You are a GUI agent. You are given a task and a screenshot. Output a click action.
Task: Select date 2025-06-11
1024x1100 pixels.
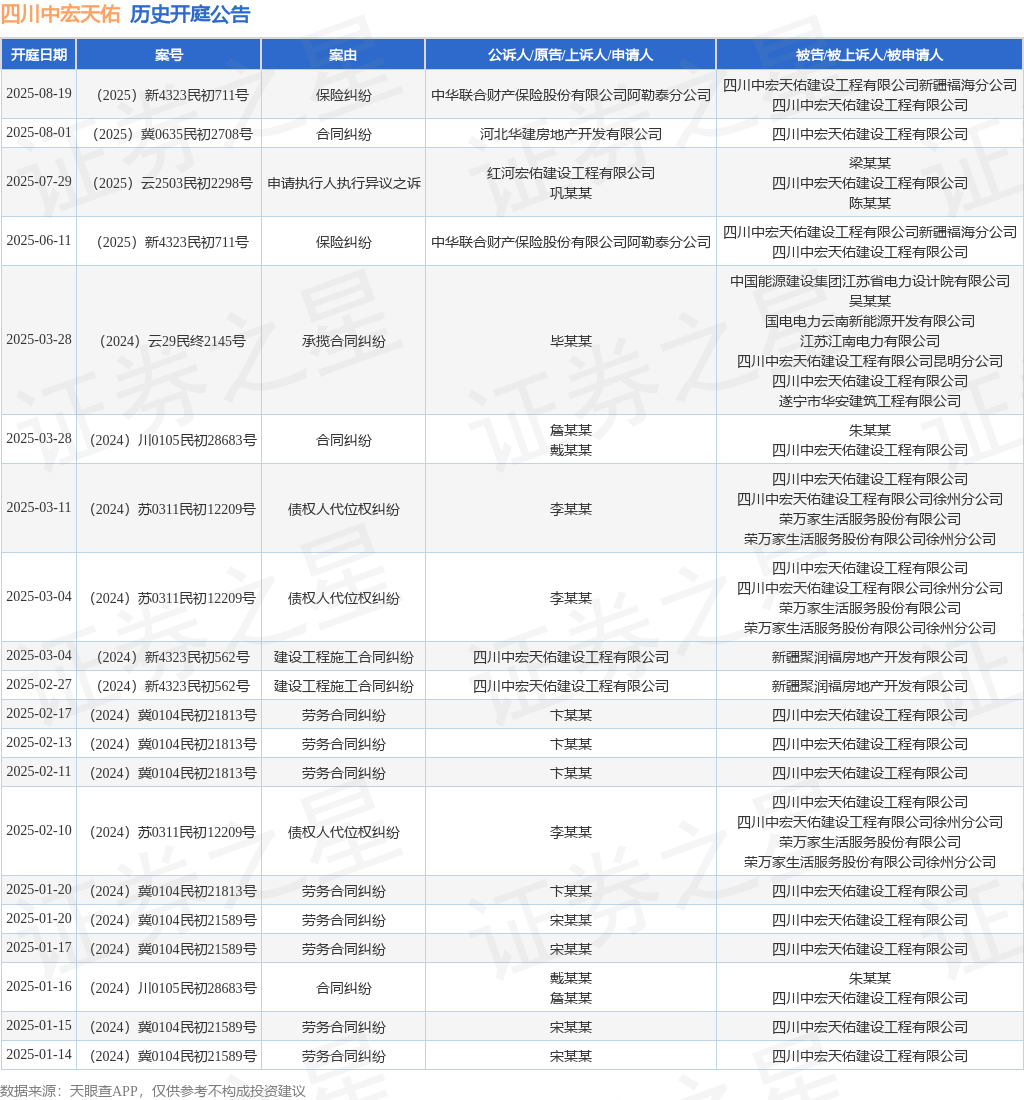(39, 241)
